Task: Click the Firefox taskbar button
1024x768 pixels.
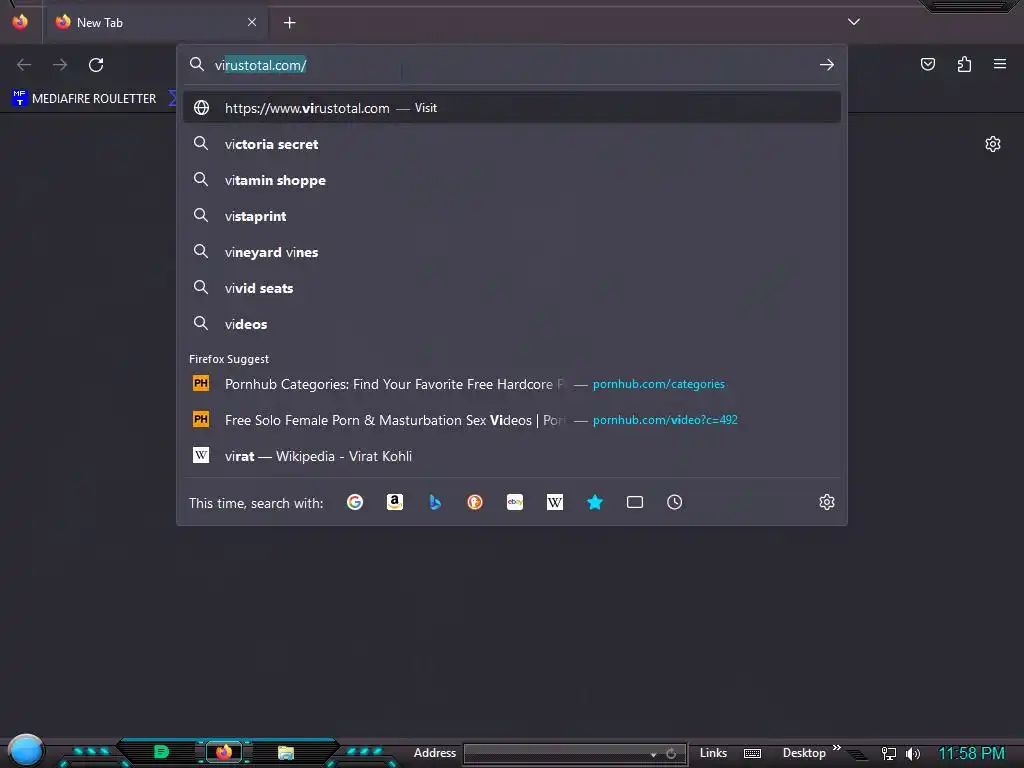Action: point(224,752)
